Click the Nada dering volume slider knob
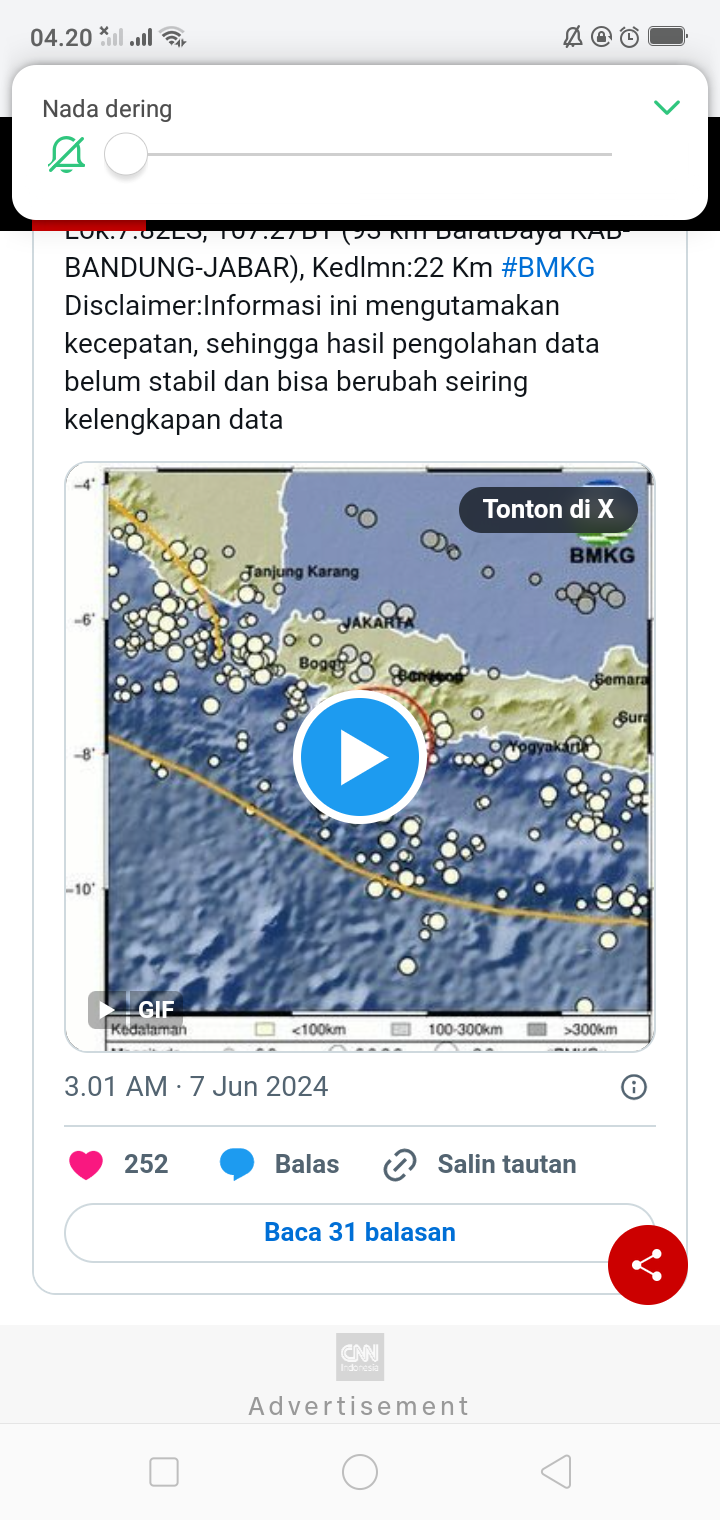 [126, 155]
